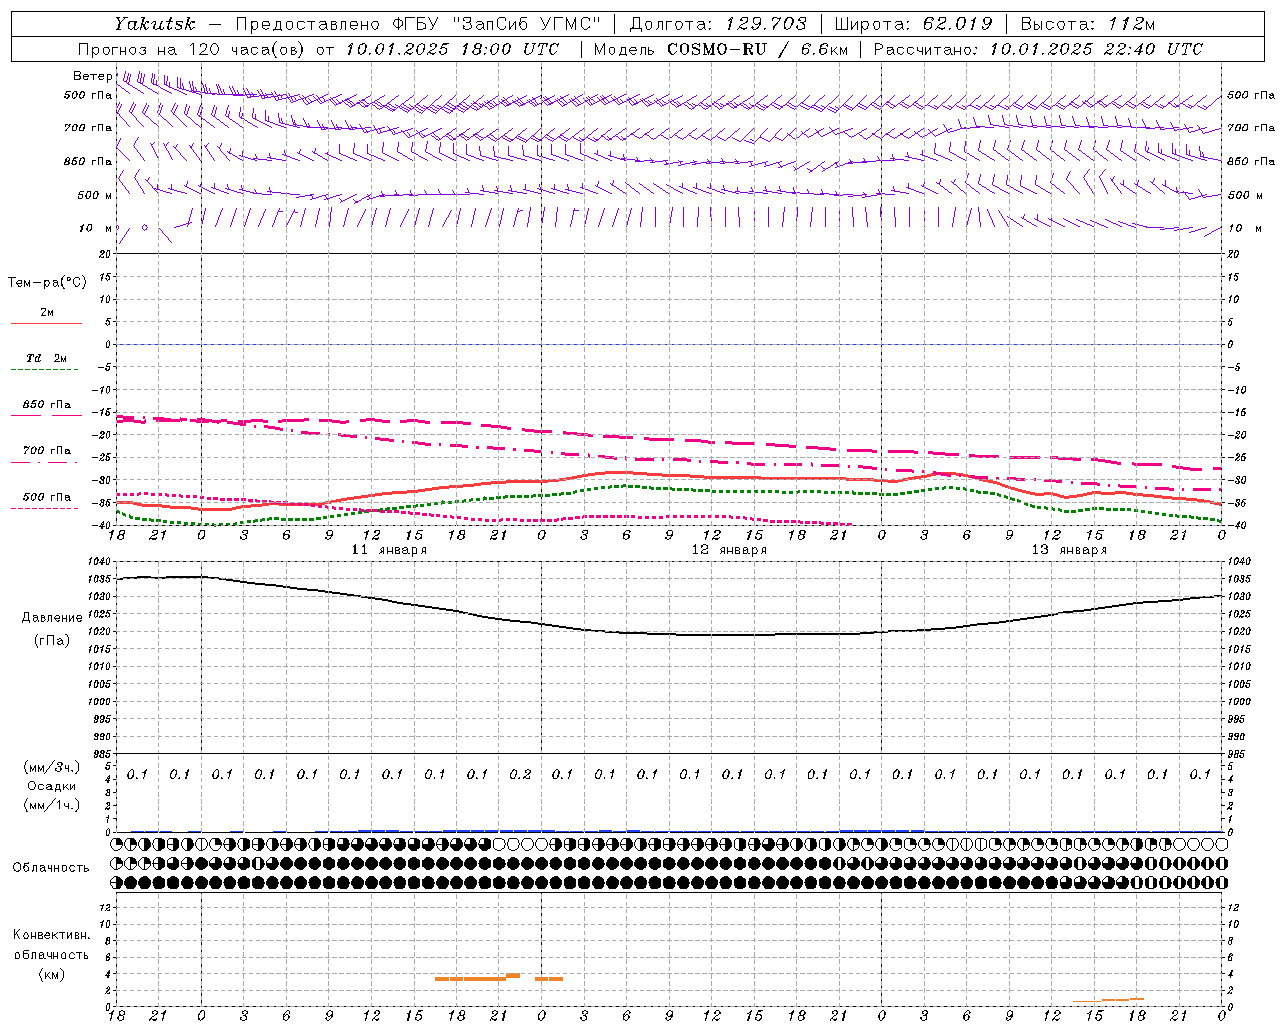Click the left 985 pressure axis value
Screen dimensions: 1280x1024
pos(101,754)
